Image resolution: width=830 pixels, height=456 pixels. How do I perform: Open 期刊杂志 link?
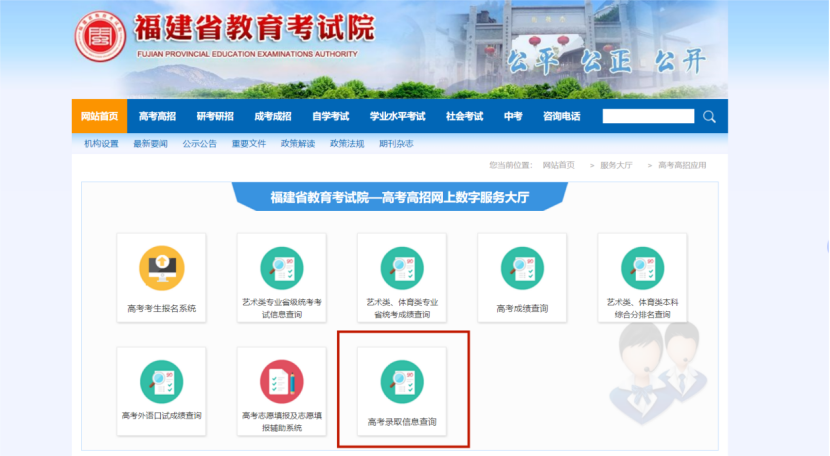click(x=396, y=144)
